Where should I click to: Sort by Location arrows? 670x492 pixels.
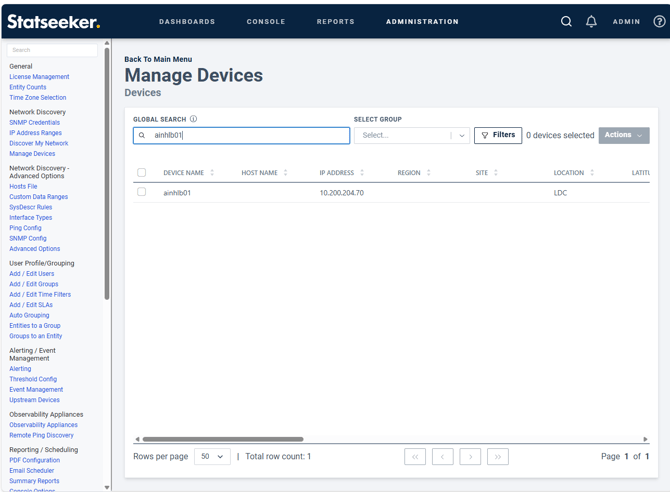[x=592, y=173]
